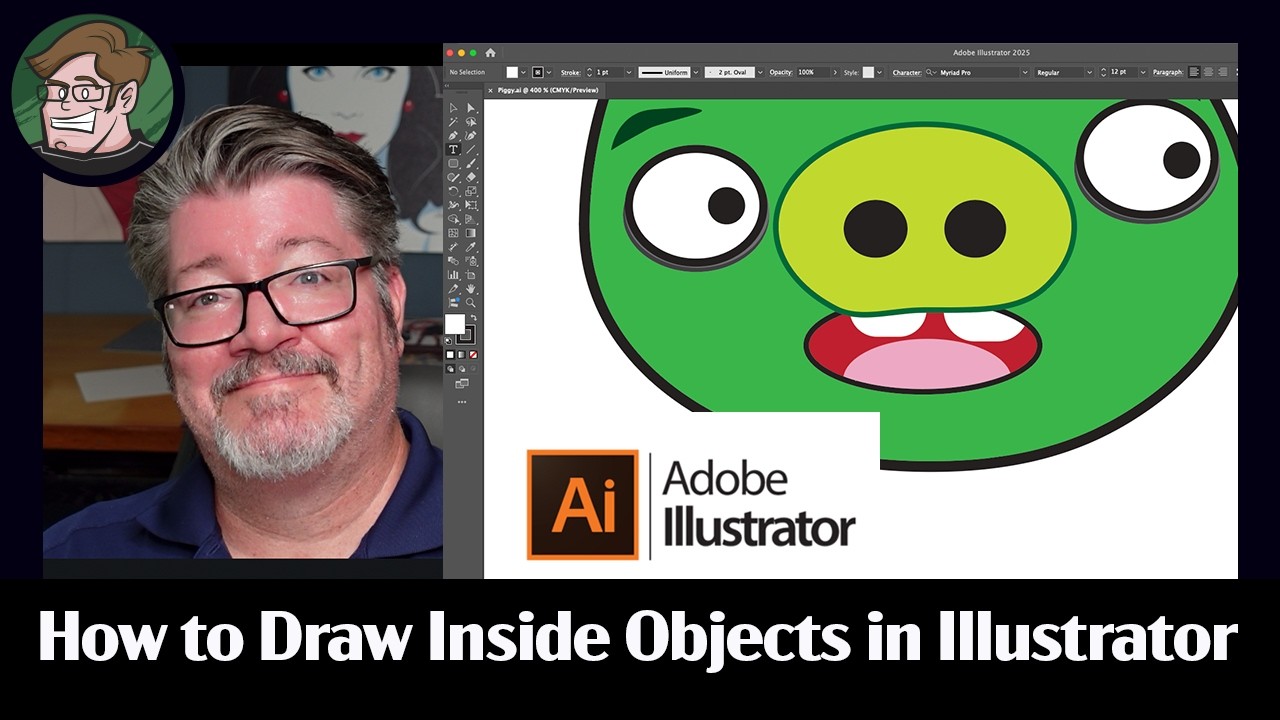This screenshot has height=720, width=1280.
Task: Align paragraph left
Action: [x=1195, y=72]
